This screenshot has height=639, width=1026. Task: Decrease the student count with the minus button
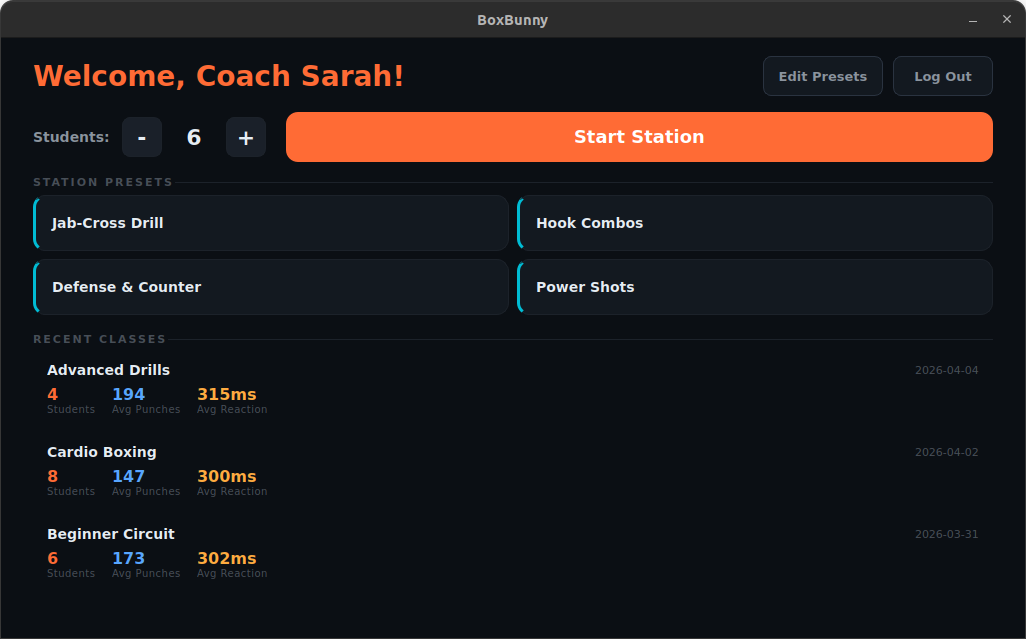point(141,137)
